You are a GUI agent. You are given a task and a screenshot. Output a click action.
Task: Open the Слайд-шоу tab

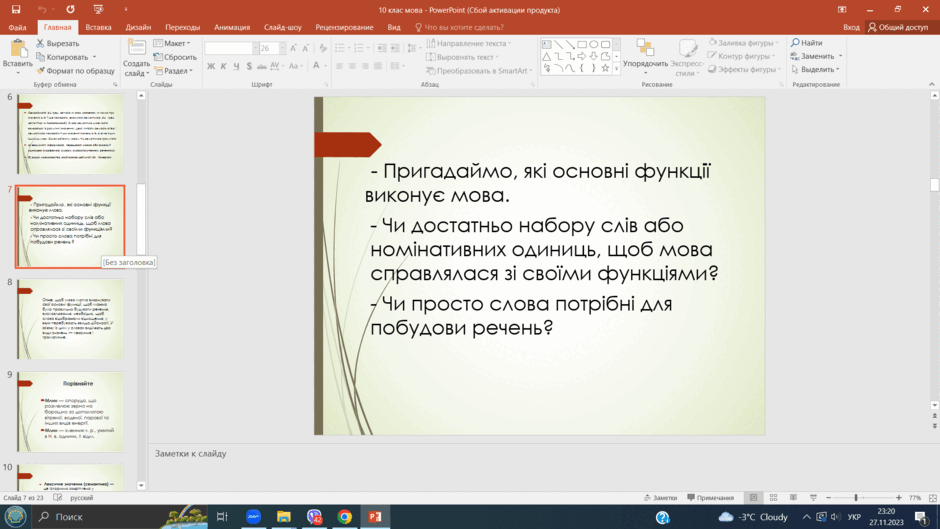coord(282,27)
